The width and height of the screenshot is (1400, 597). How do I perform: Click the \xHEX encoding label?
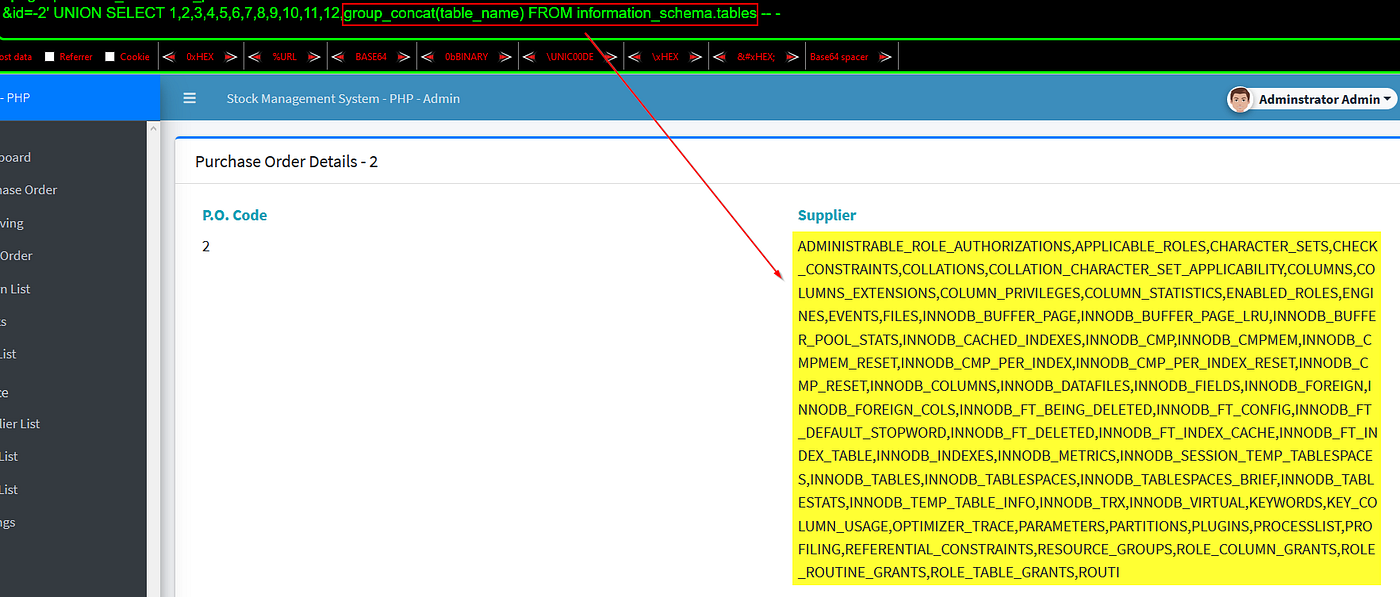(x=665, y=57)
